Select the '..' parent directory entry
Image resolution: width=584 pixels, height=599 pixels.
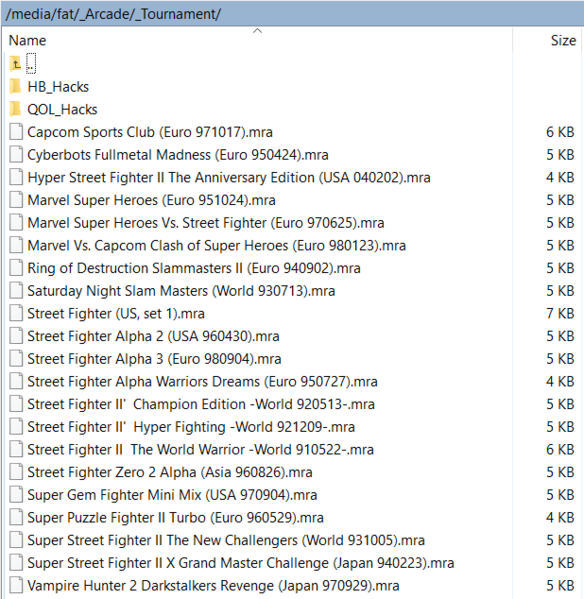pos(31,64)
